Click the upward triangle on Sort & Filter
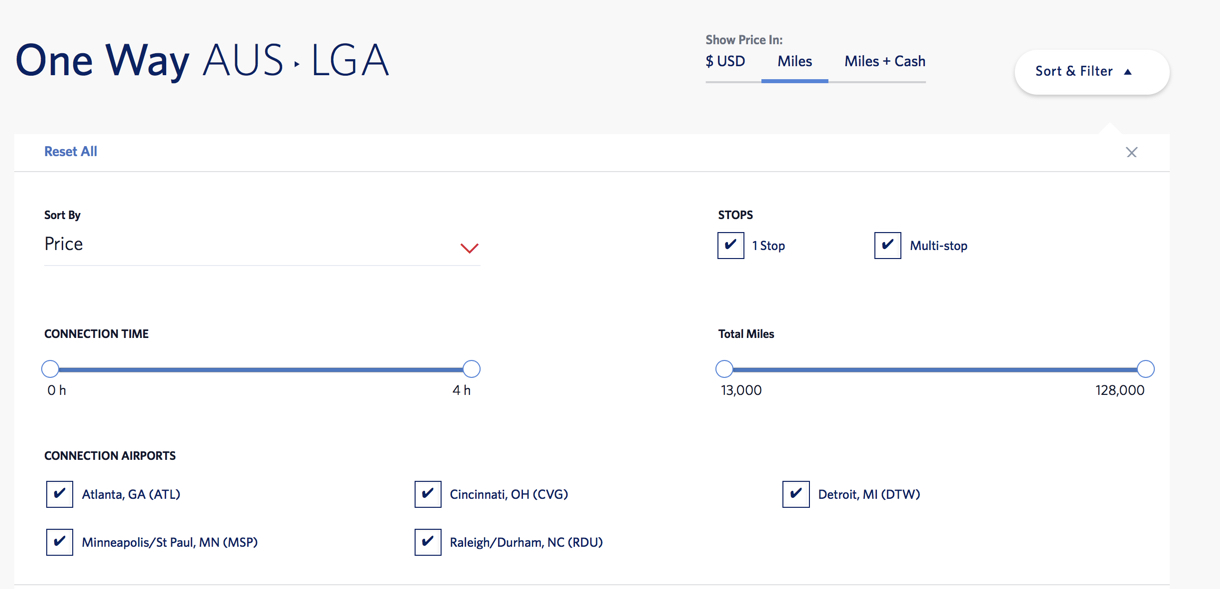 (1128, 71)
